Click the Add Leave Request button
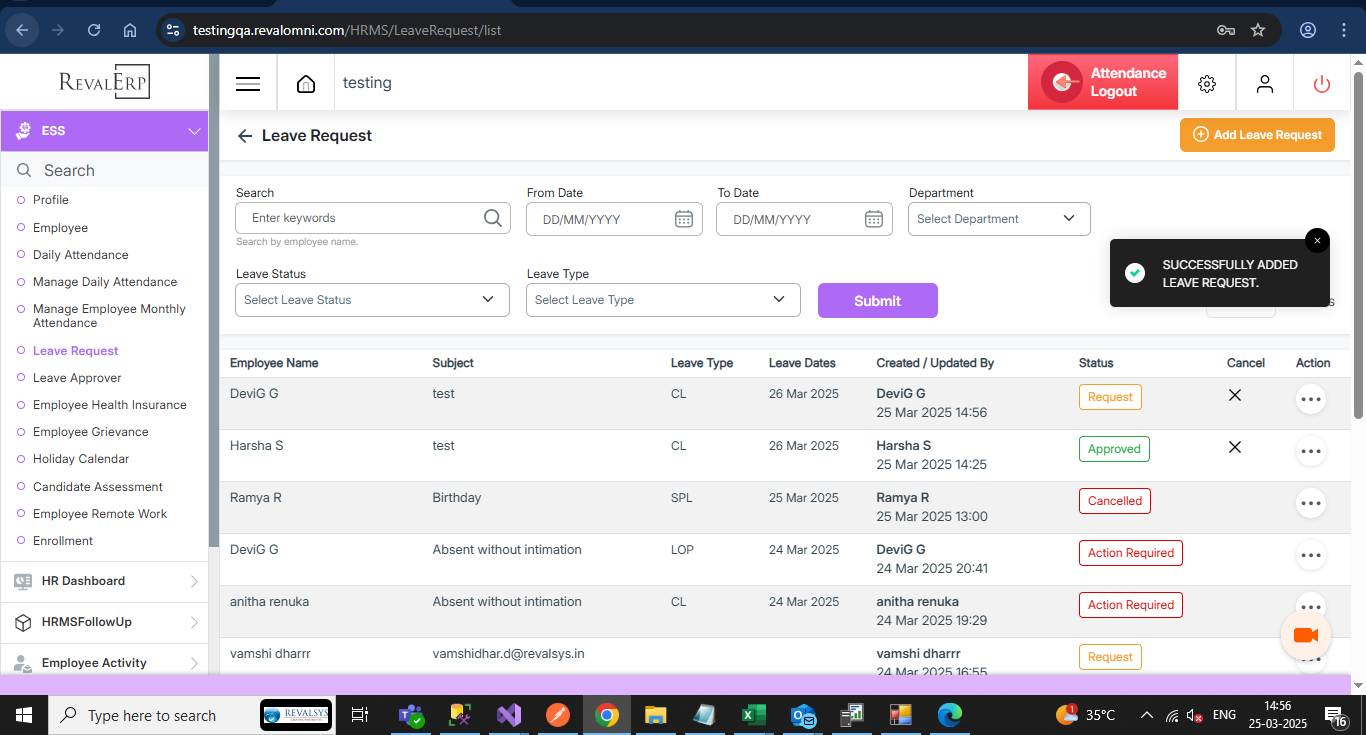Screen dimensions: 1366x735 point(1257,135)
